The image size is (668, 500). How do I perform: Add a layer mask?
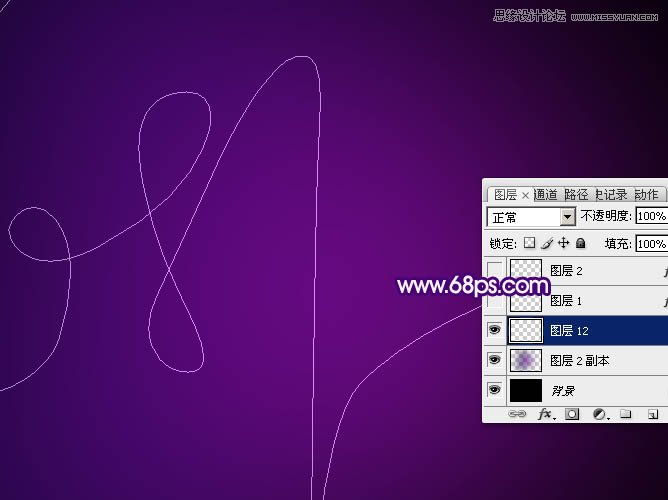572,414
